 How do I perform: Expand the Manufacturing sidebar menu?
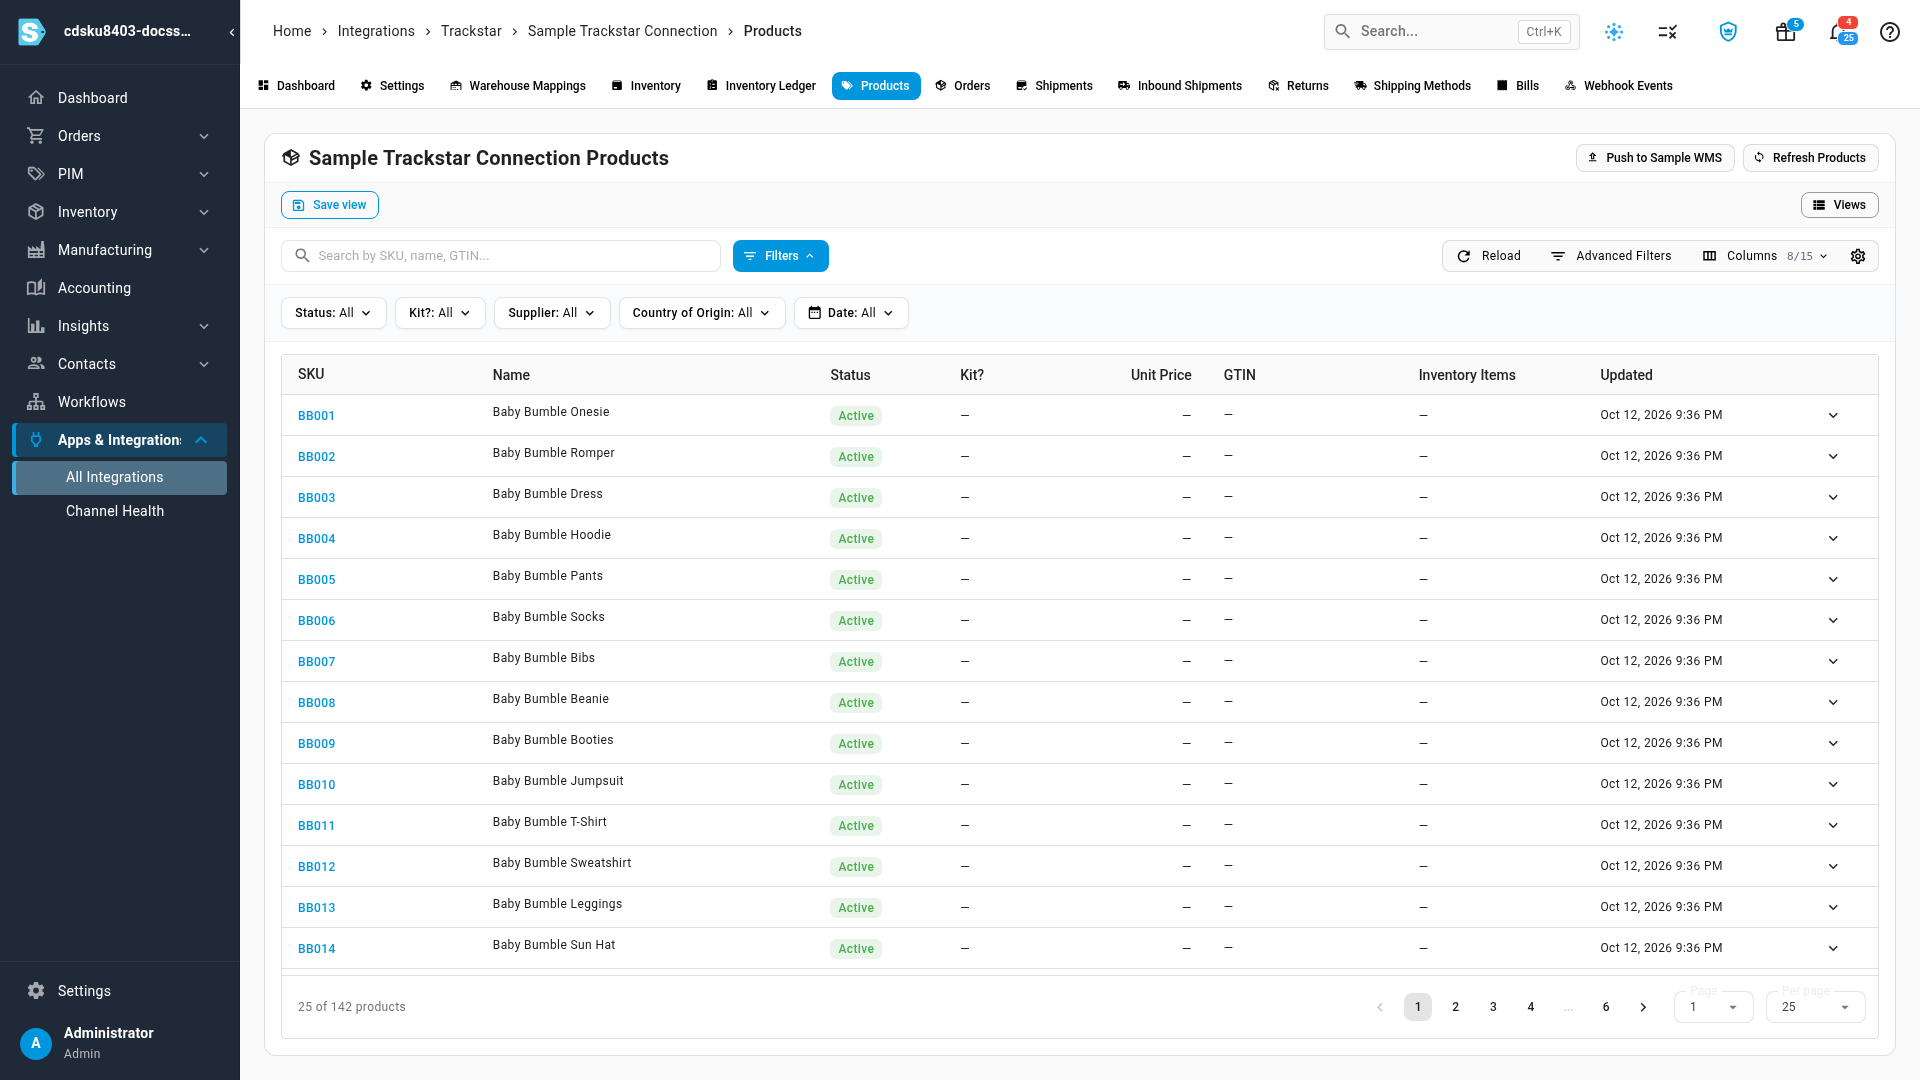(x=120, y=250)
